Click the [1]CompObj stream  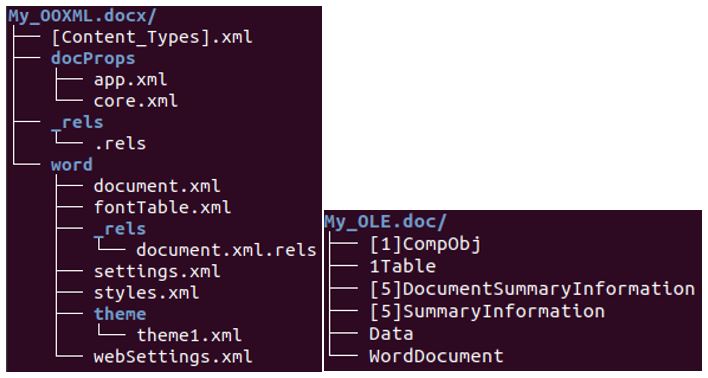click(425, 244)
